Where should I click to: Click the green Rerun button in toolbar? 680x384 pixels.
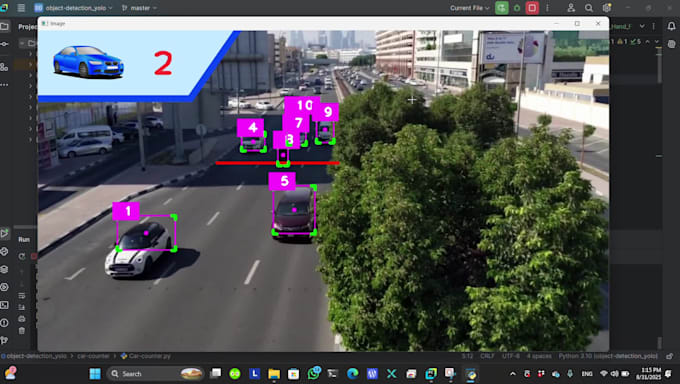502,8
